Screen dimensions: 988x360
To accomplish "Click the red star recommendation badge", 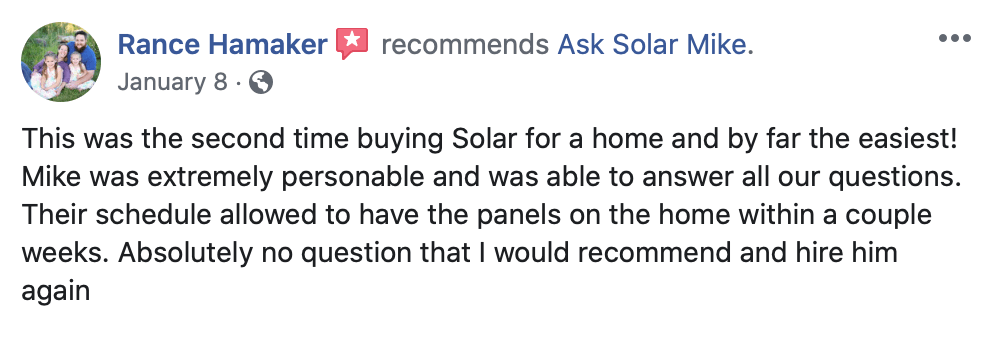I will (352, 44).
